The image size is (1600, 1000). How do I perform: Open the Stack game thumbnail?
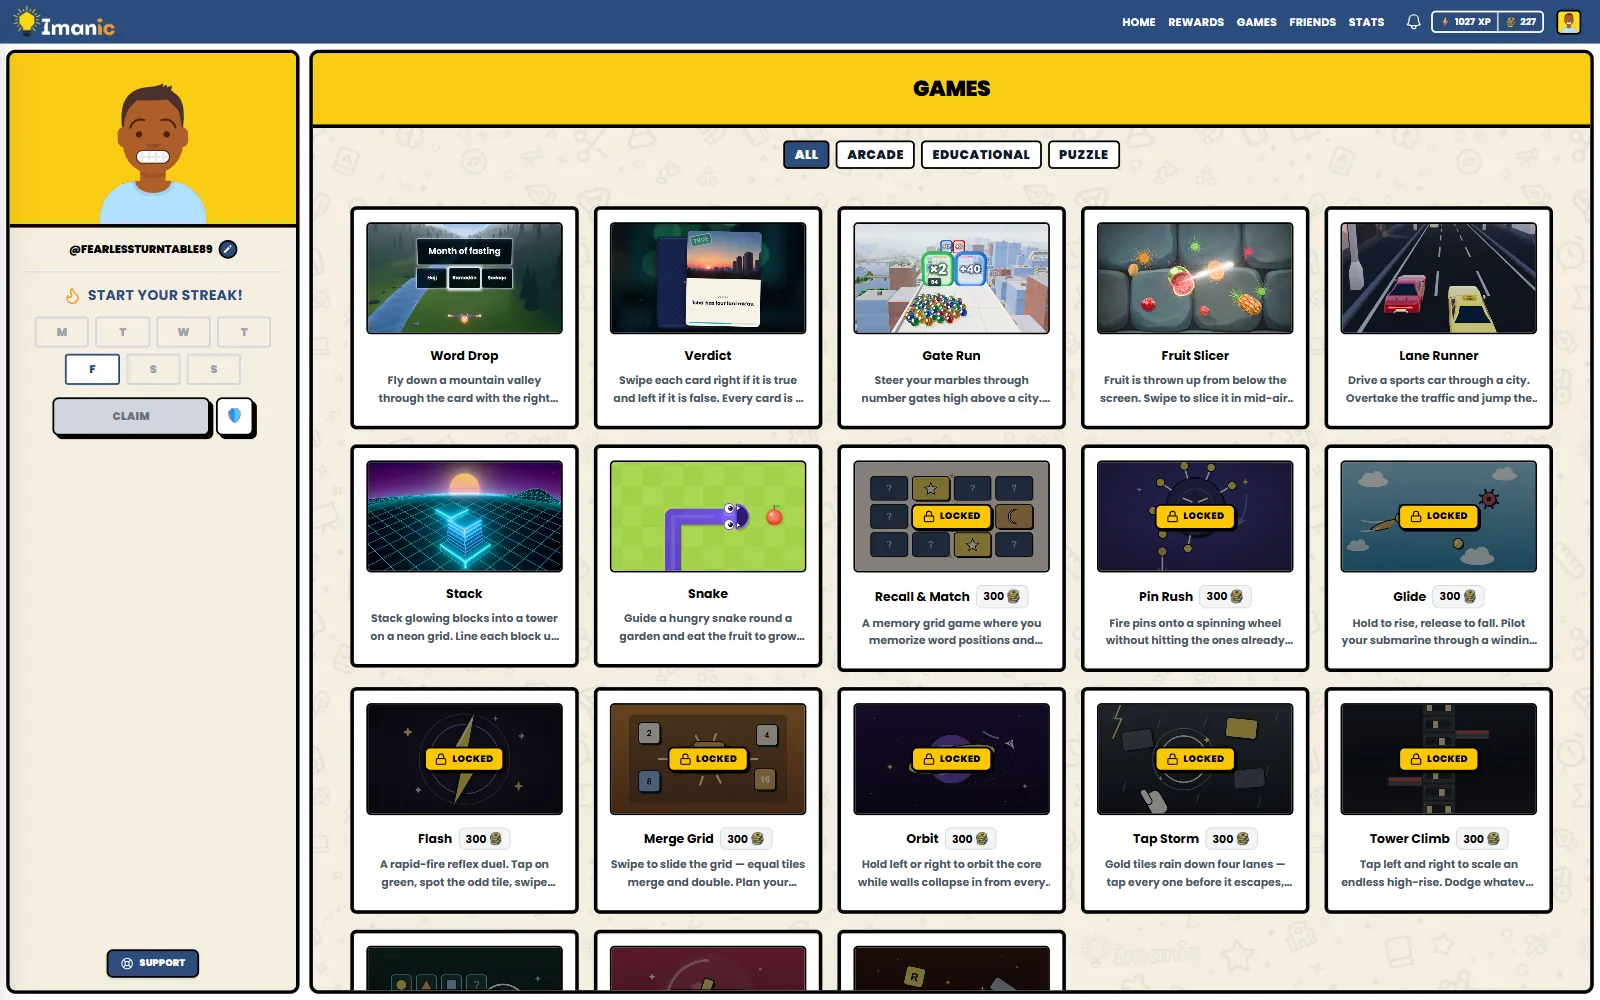[464, 516]
